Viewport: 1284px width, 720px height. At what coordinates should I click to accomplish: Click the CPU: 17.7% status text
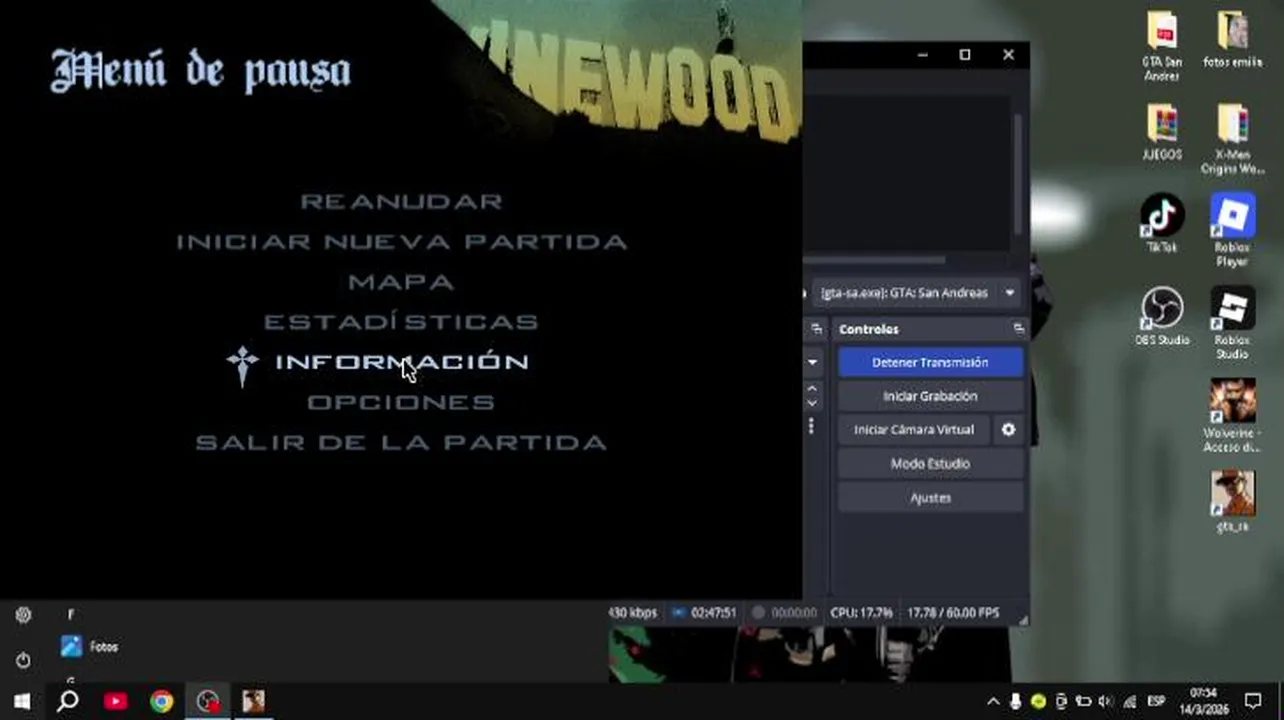(862, 612)
